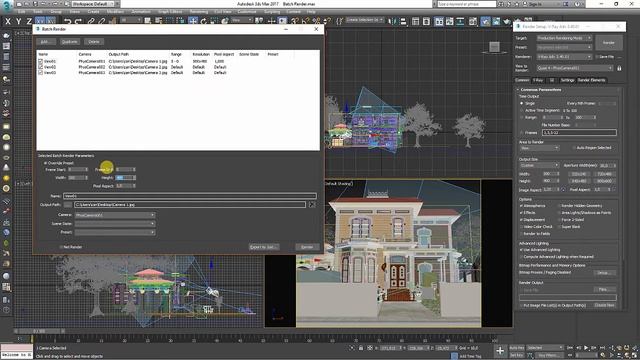Image resolution: width=640 pixels, height=360 pixels.
Task: Open the Scene State dropdown
Action: pyautogui.click(x=115, y=224)
